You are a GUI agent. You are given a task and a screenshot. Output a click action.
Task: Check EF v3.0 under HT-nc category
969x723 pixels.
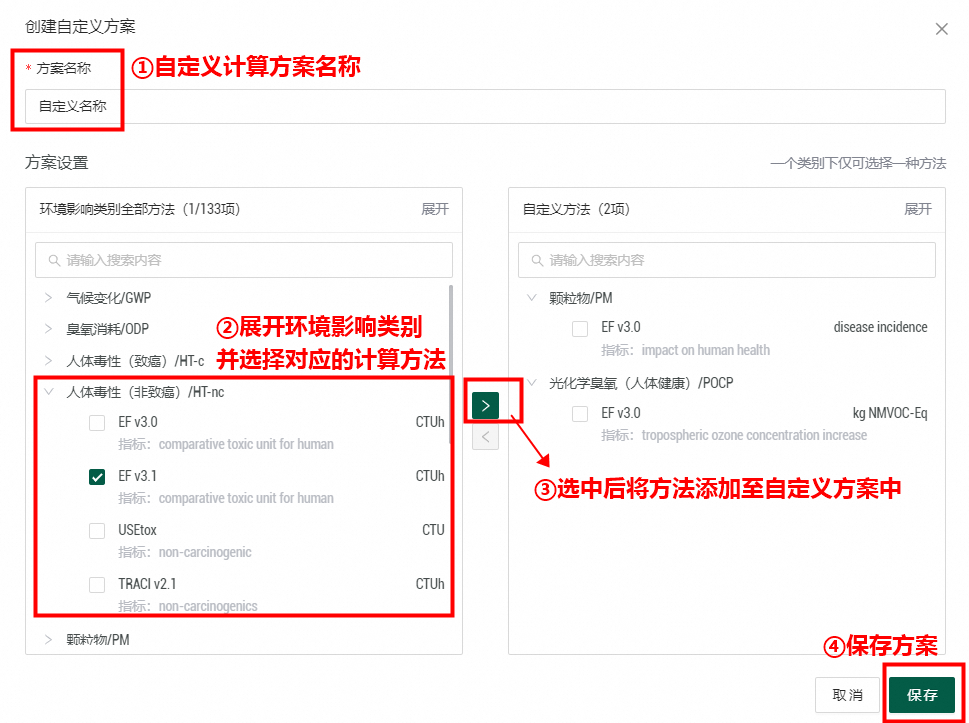tap(97, 423)
